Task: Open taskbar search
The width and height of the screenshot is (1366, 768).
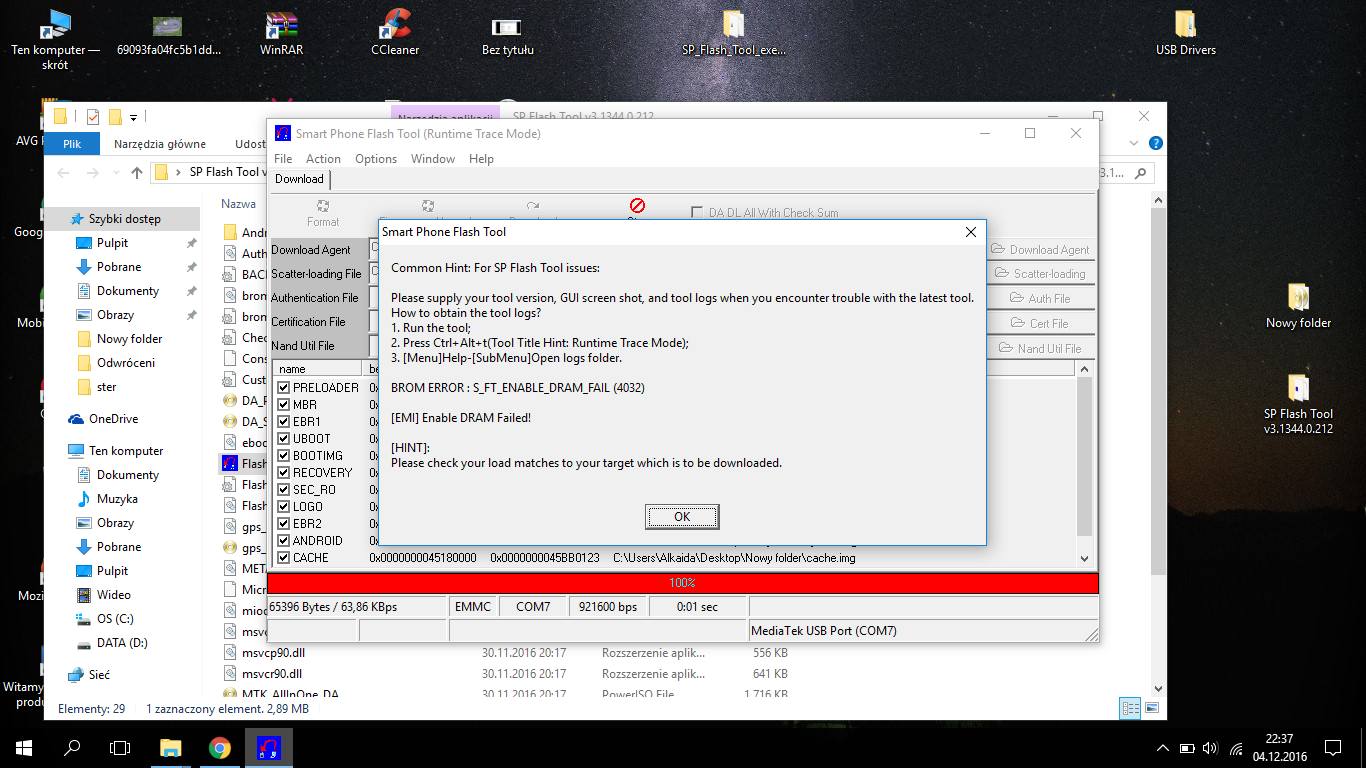Action: [72, 747]
